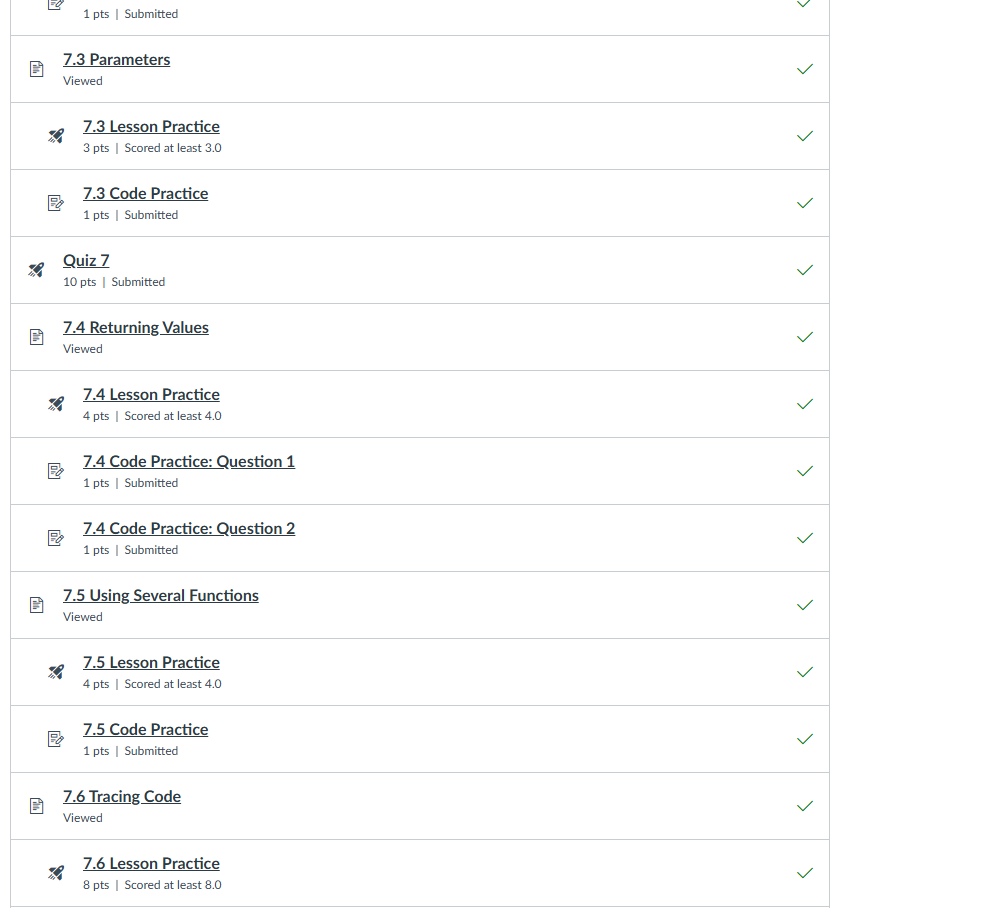Open 7.4 Code Practice: Question 2
The image size is (1005, 908).
click(x=189, y=529)
